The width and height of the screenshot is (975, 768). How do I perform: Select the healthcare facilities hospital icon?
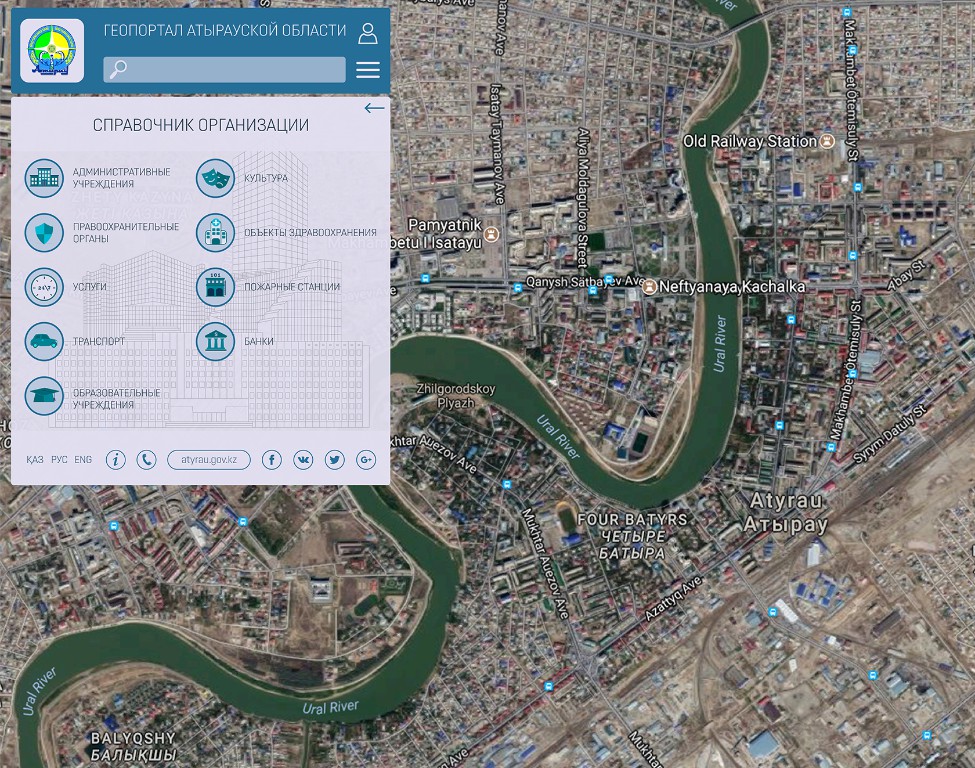pyautogui.click(x=215, y=233)
